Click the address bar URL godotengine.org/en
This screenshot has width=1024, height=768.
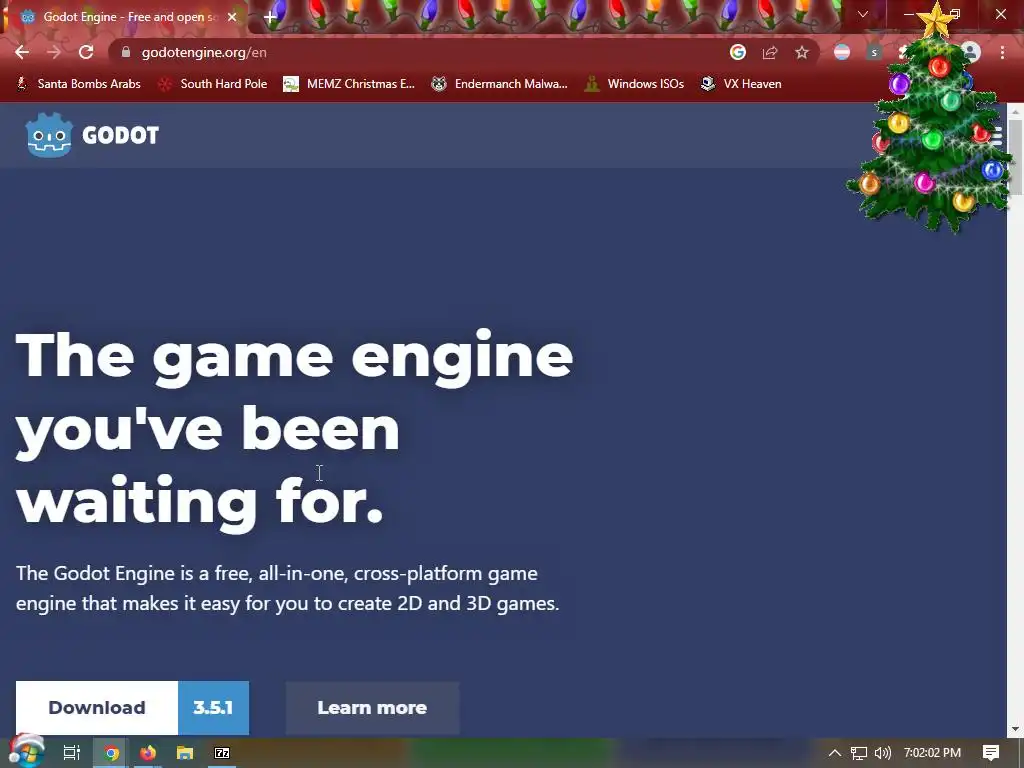204,52
